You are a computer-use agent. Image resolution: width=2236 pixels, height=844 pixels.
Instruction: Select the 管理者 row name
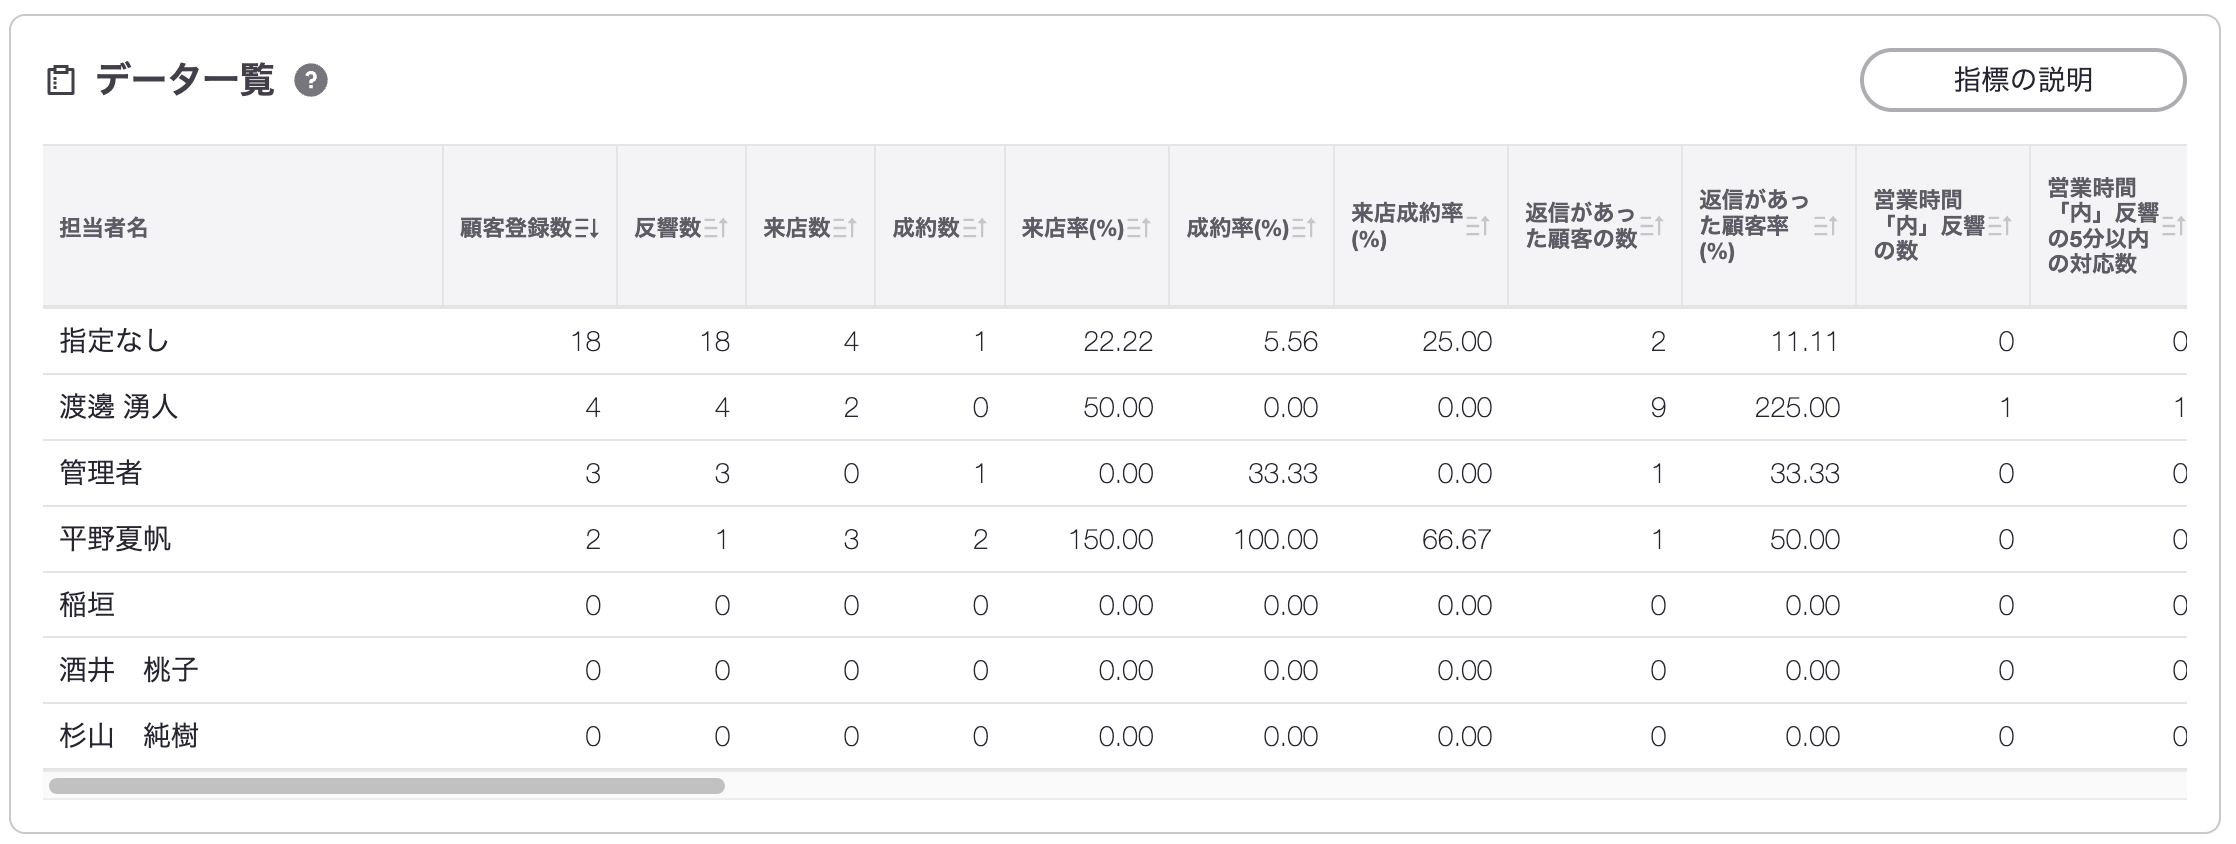coord(101,473)
